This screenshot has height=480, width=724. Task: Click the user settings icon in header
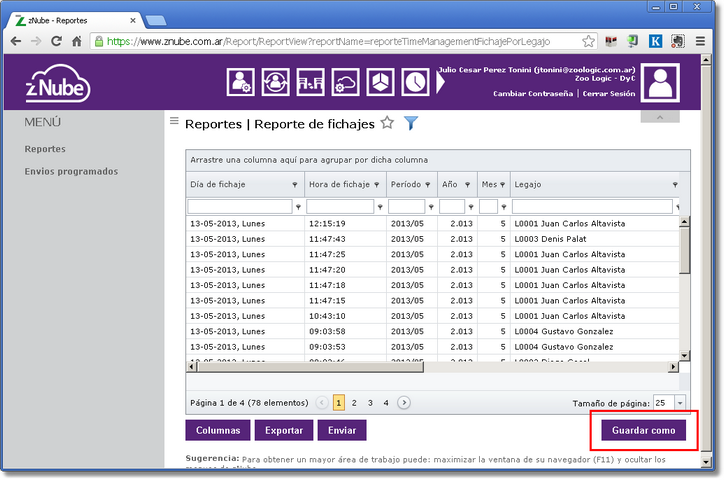pyautogui.click(x=241, y=83)
